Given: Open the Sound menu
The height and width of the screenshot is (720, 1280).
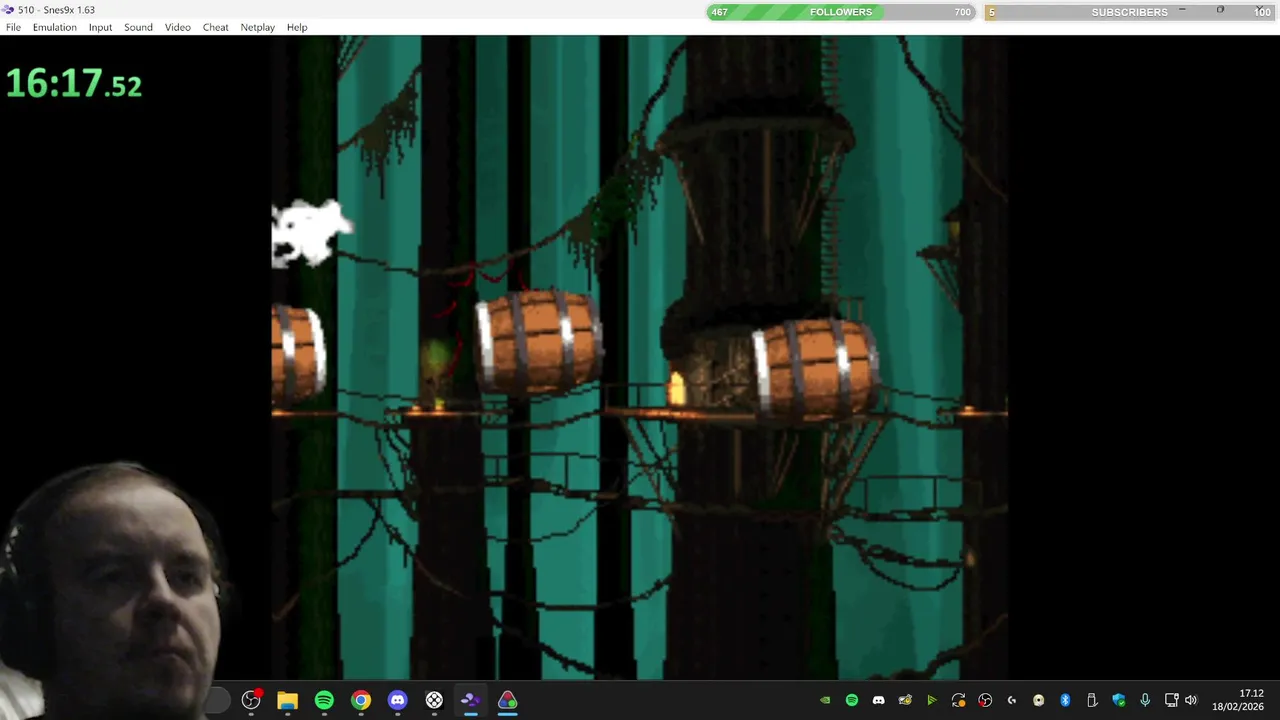Looking at the screenshot, I should click(x=138, y=27).
